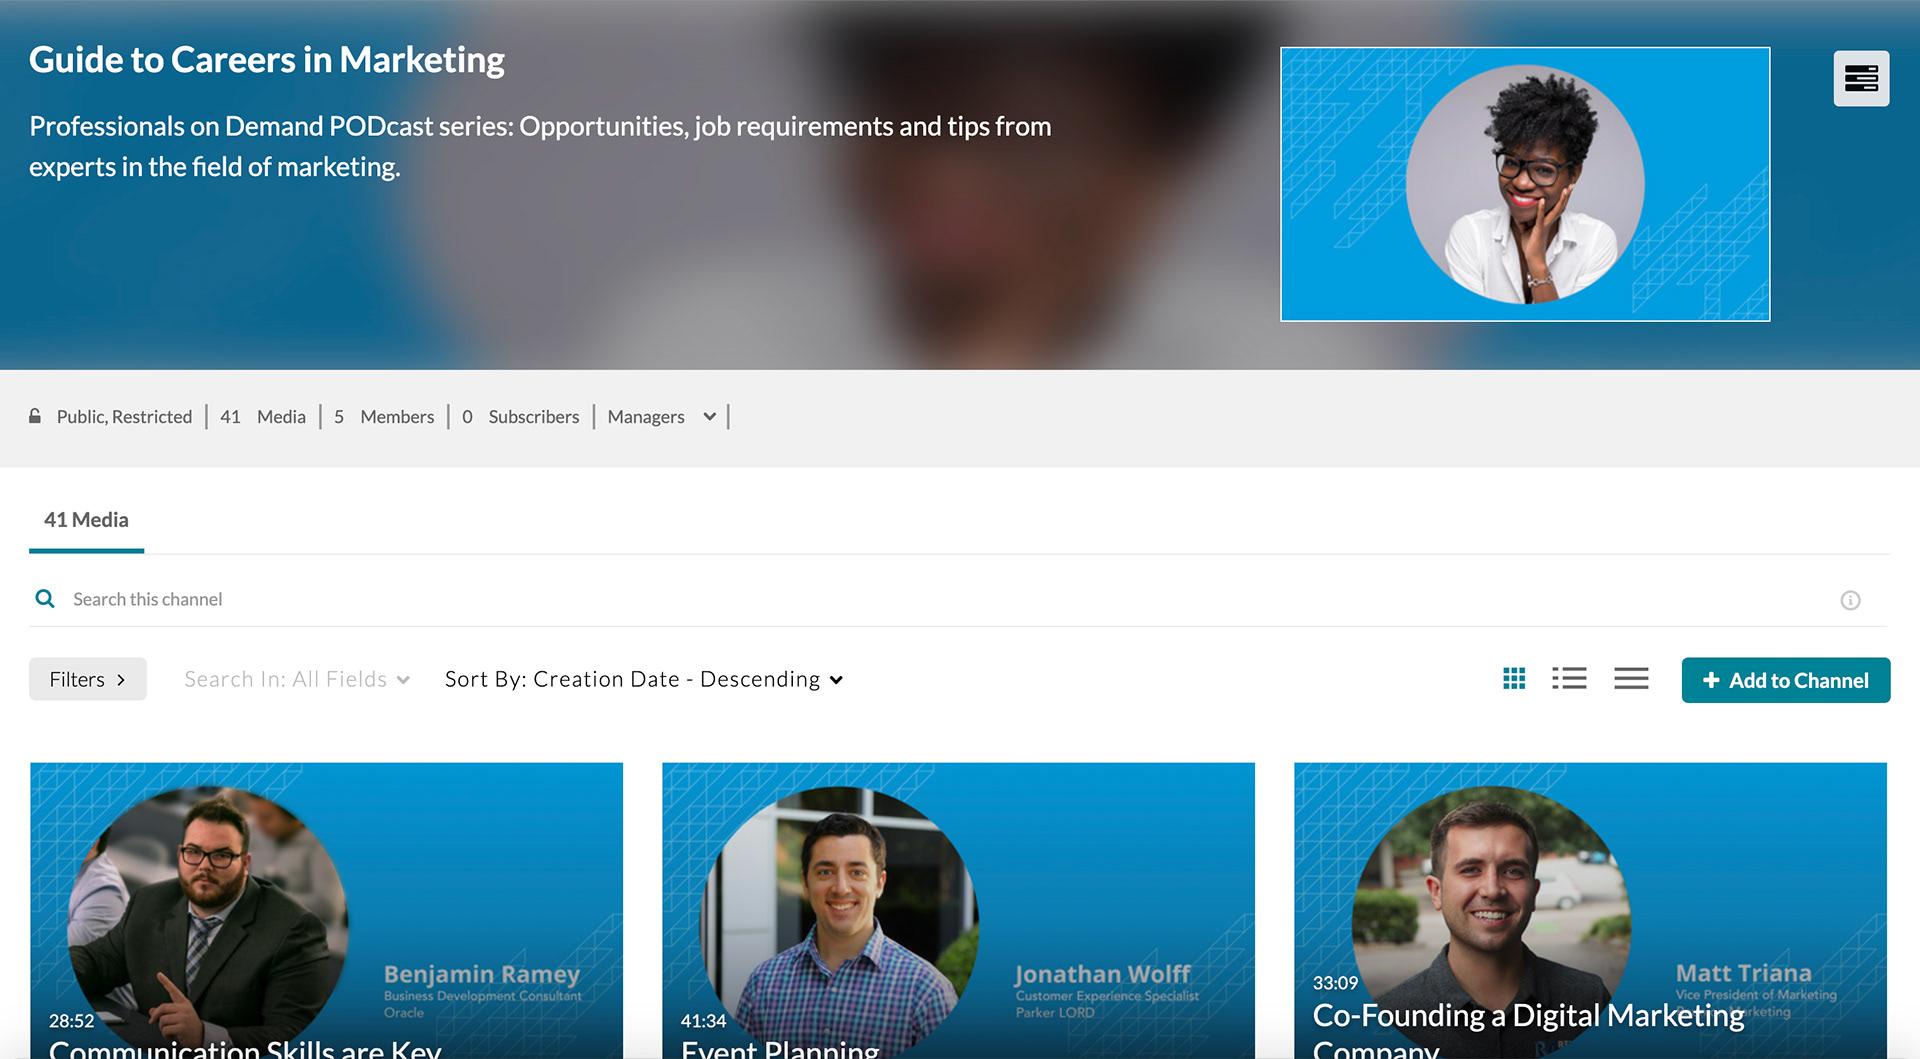Click the search magnifier icon
This screenshot has width=1920, height=1059.
[45, 599]
